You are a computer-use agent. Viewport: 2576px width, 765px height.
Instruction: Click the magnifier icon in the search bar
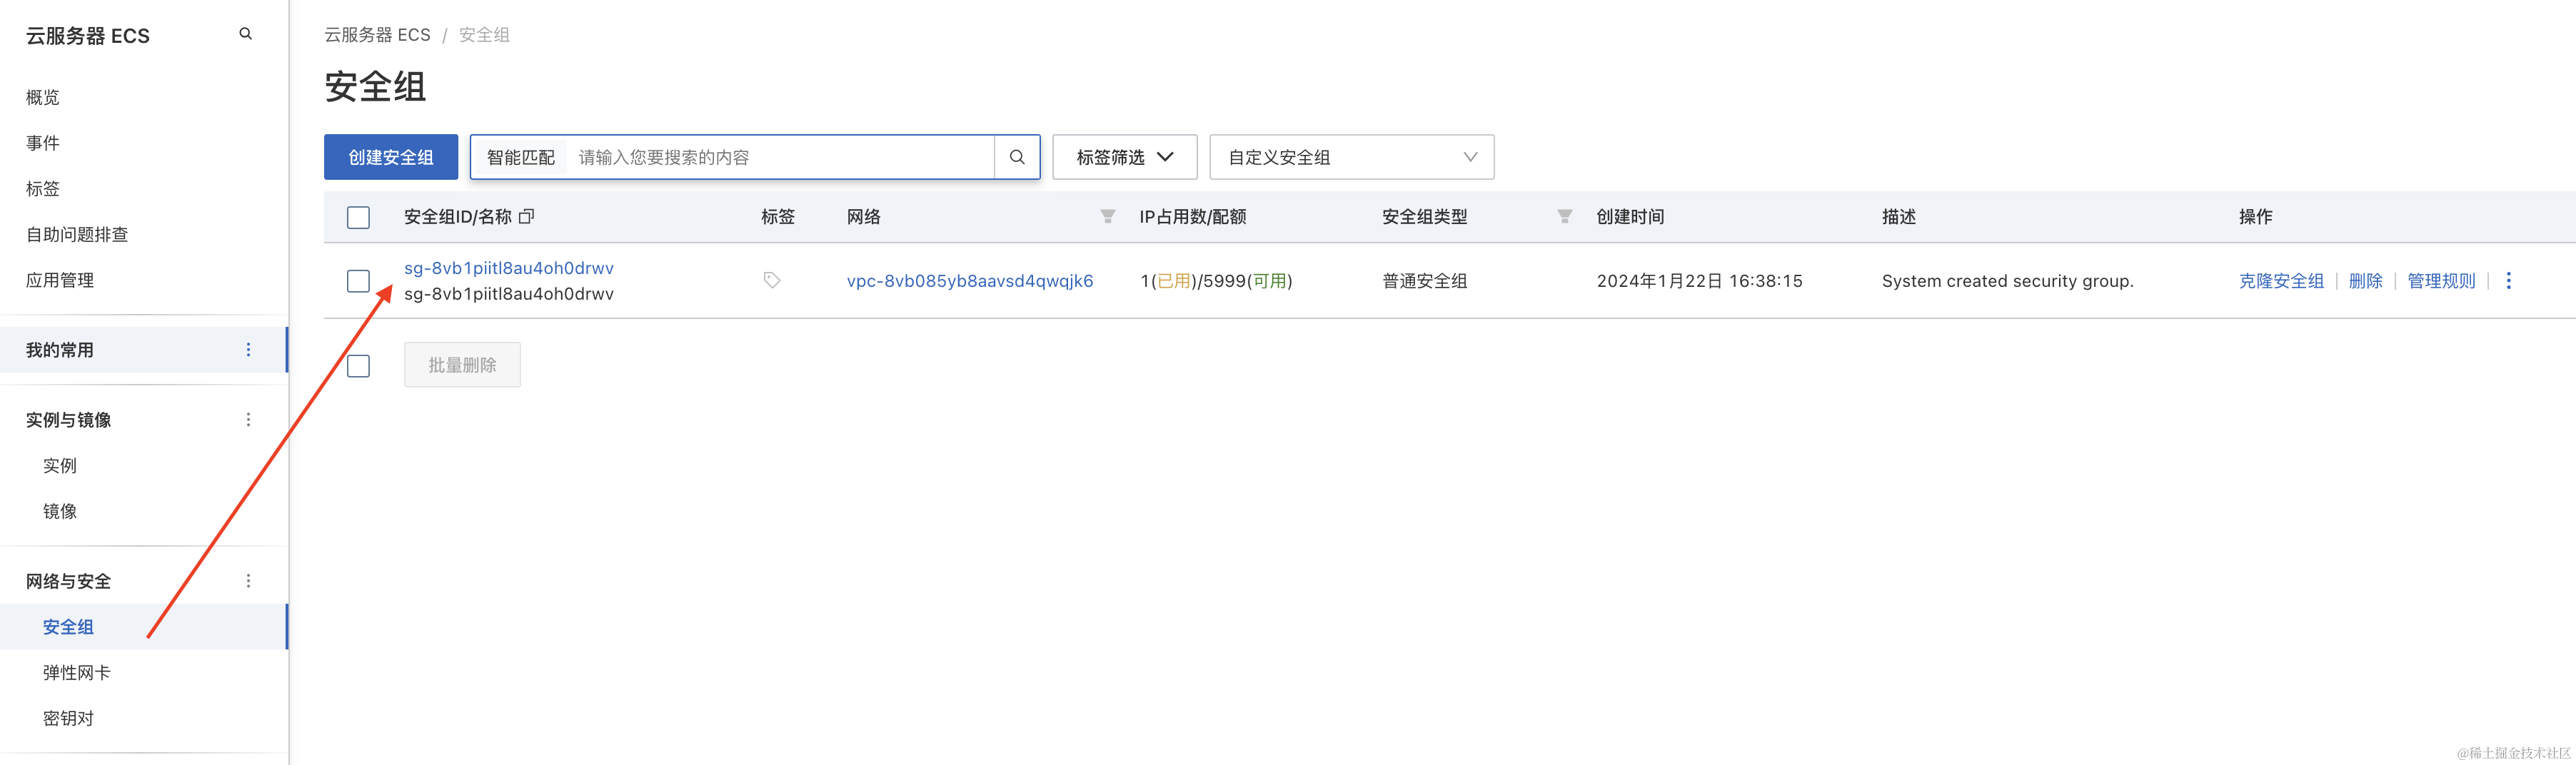tap(1018, 157)
